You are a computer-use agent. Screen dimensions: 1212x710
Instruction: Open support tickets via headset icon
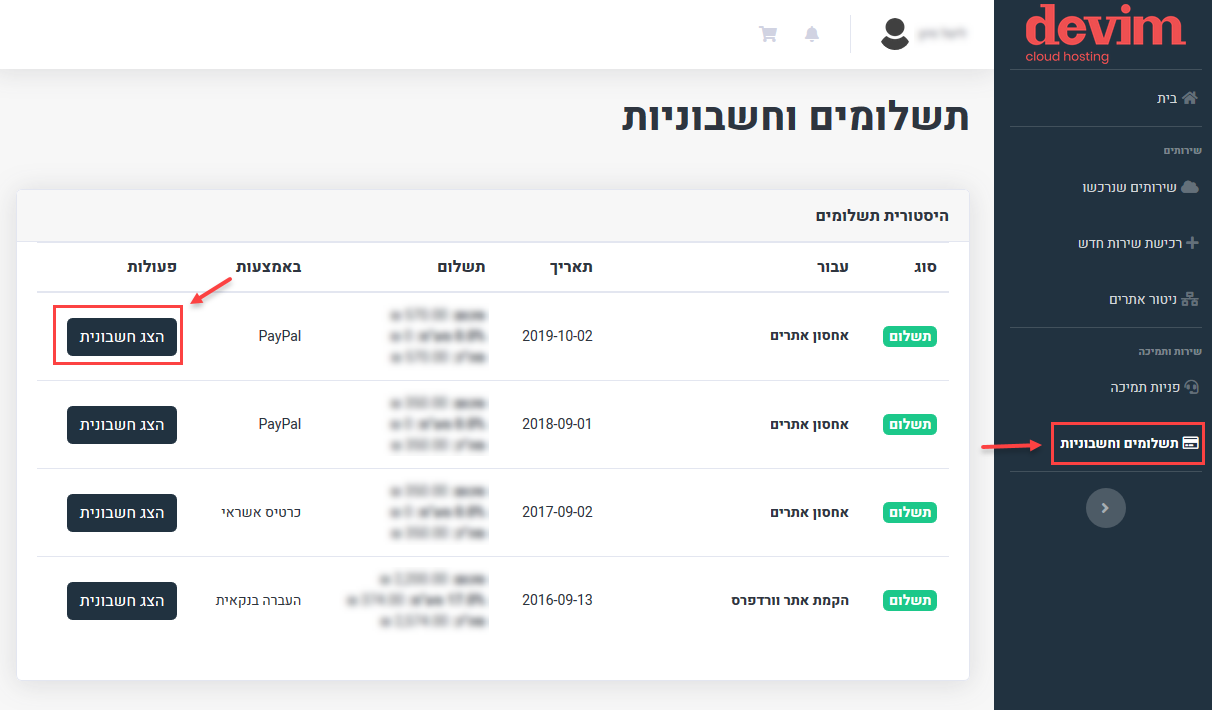point(1190,387)
